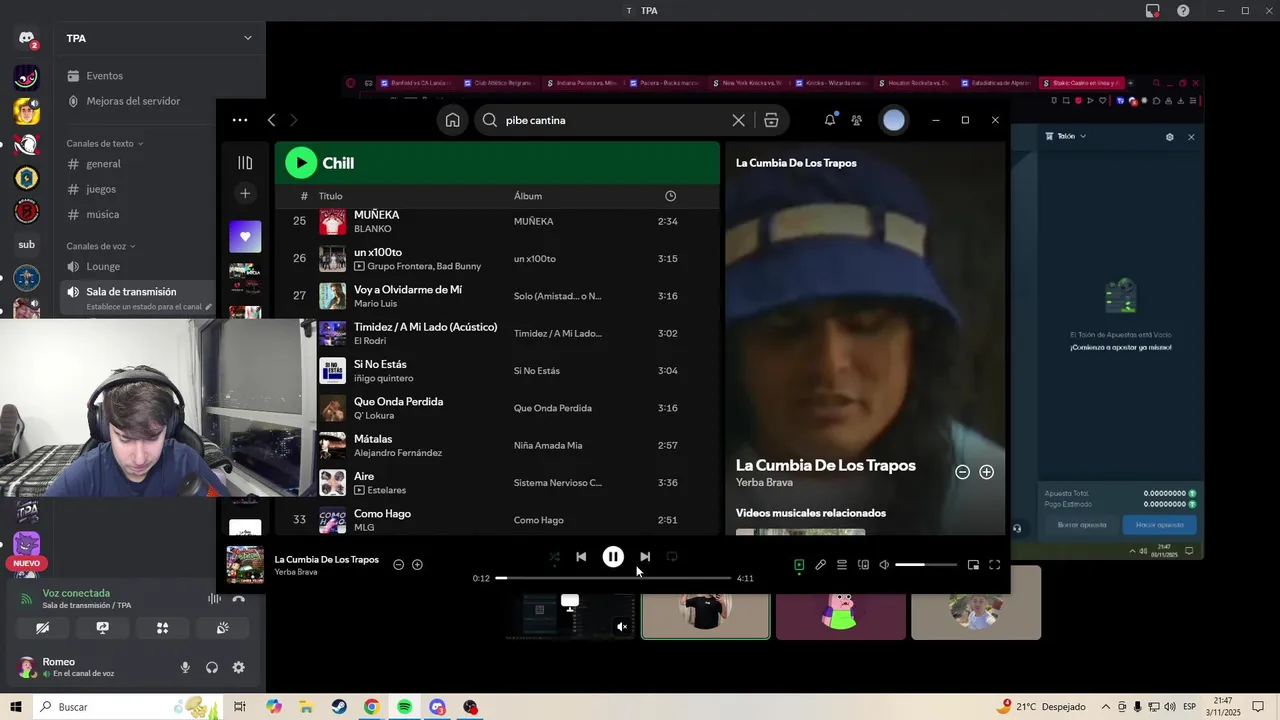Hide this song using panel minus icon
Image resolution: width=1280 pixels, height=720 pixels.
(x=962, y=472)
